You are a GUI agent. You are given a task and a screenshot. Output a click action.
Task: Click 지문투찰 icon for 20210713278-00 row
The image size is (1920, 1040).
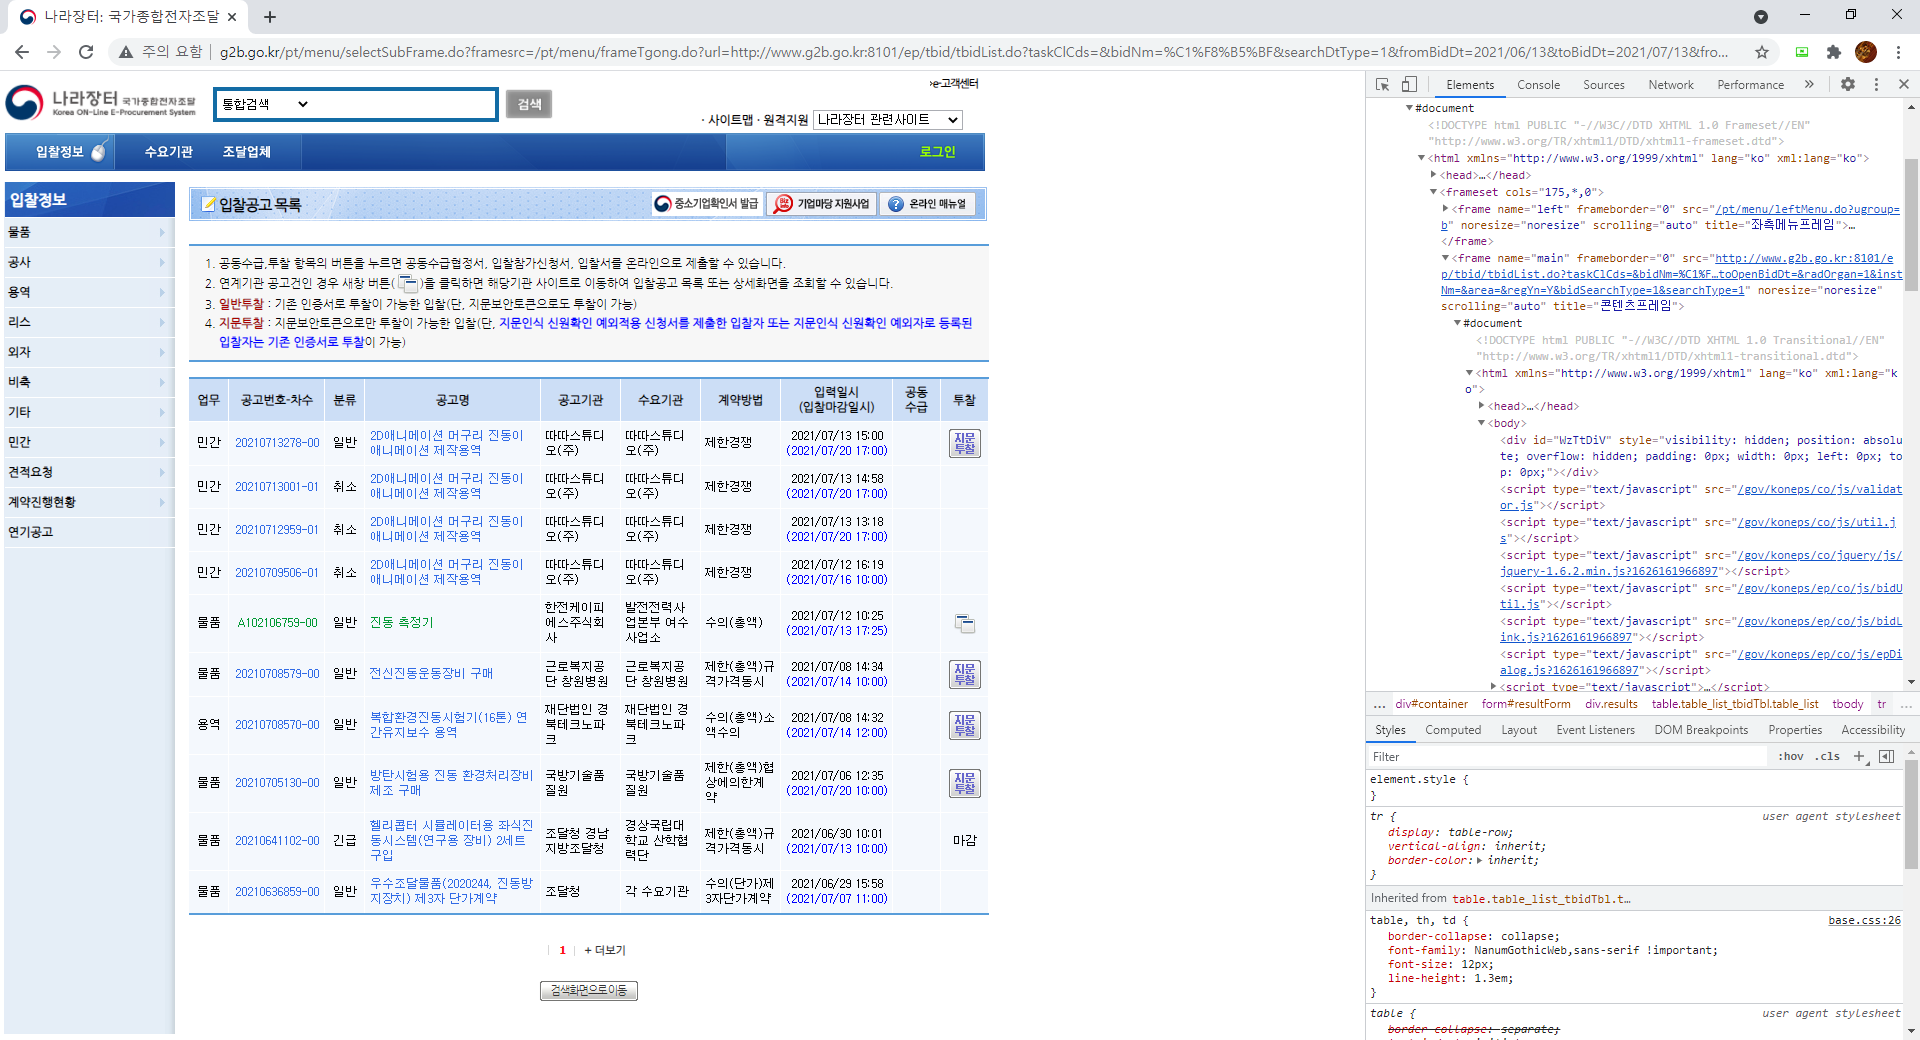tap(964, 443)
